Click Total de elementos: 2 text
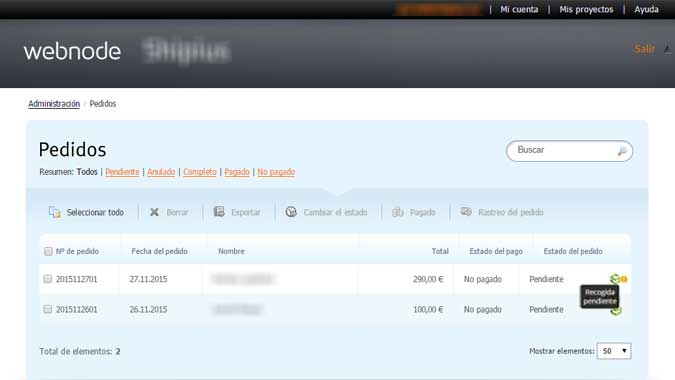The image size is (675, 380). coord(80,351)
